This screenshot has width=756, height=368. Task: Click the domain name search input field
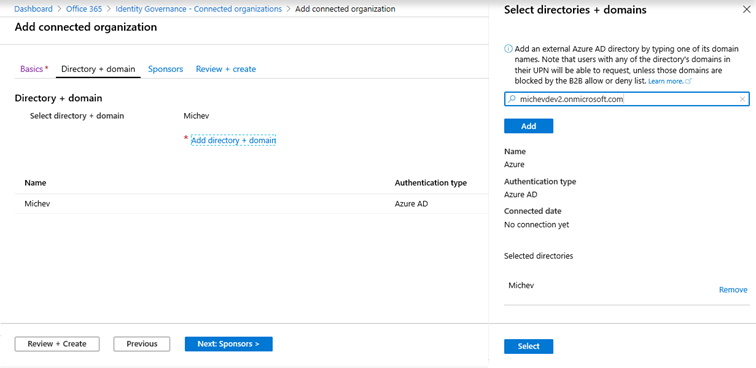pos(627,99)
